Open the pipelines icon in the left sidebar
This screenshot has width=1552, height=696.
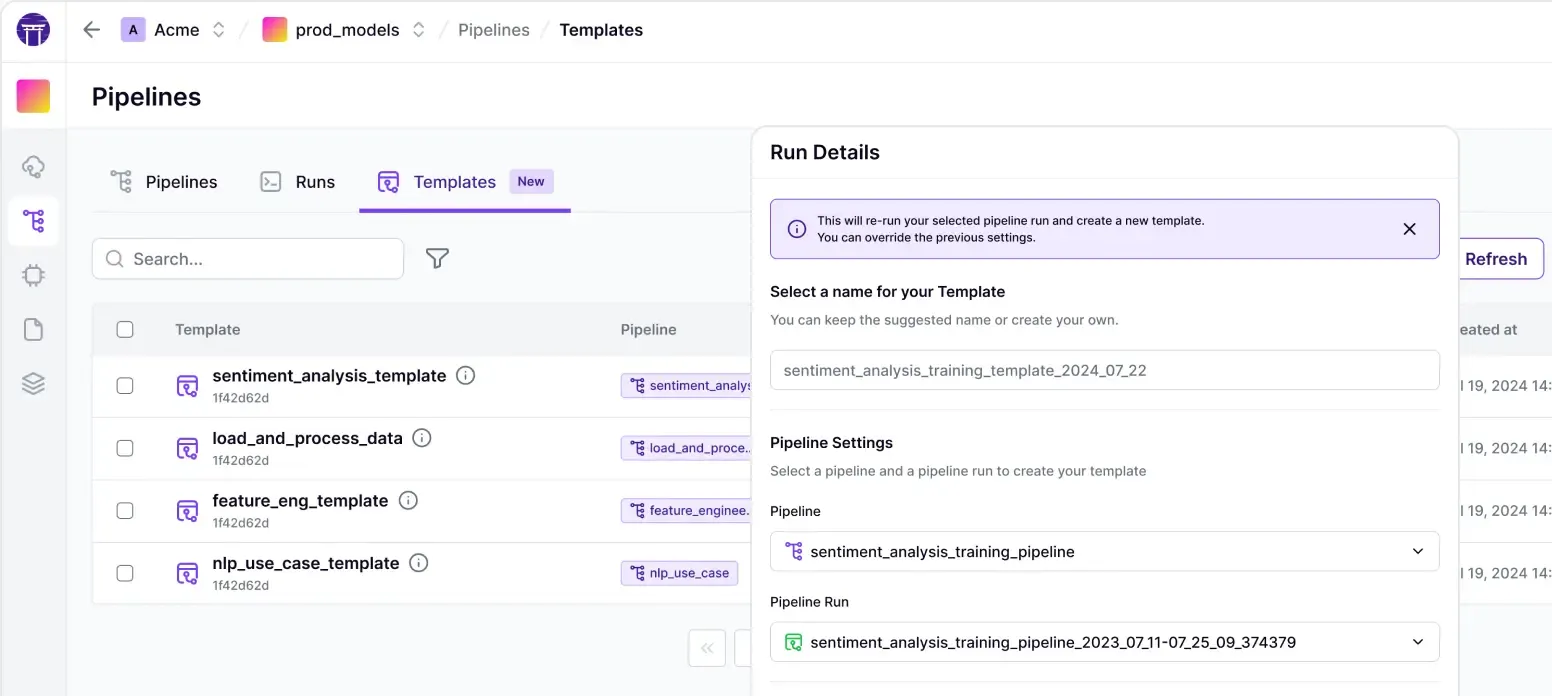[x=33, y=221]
